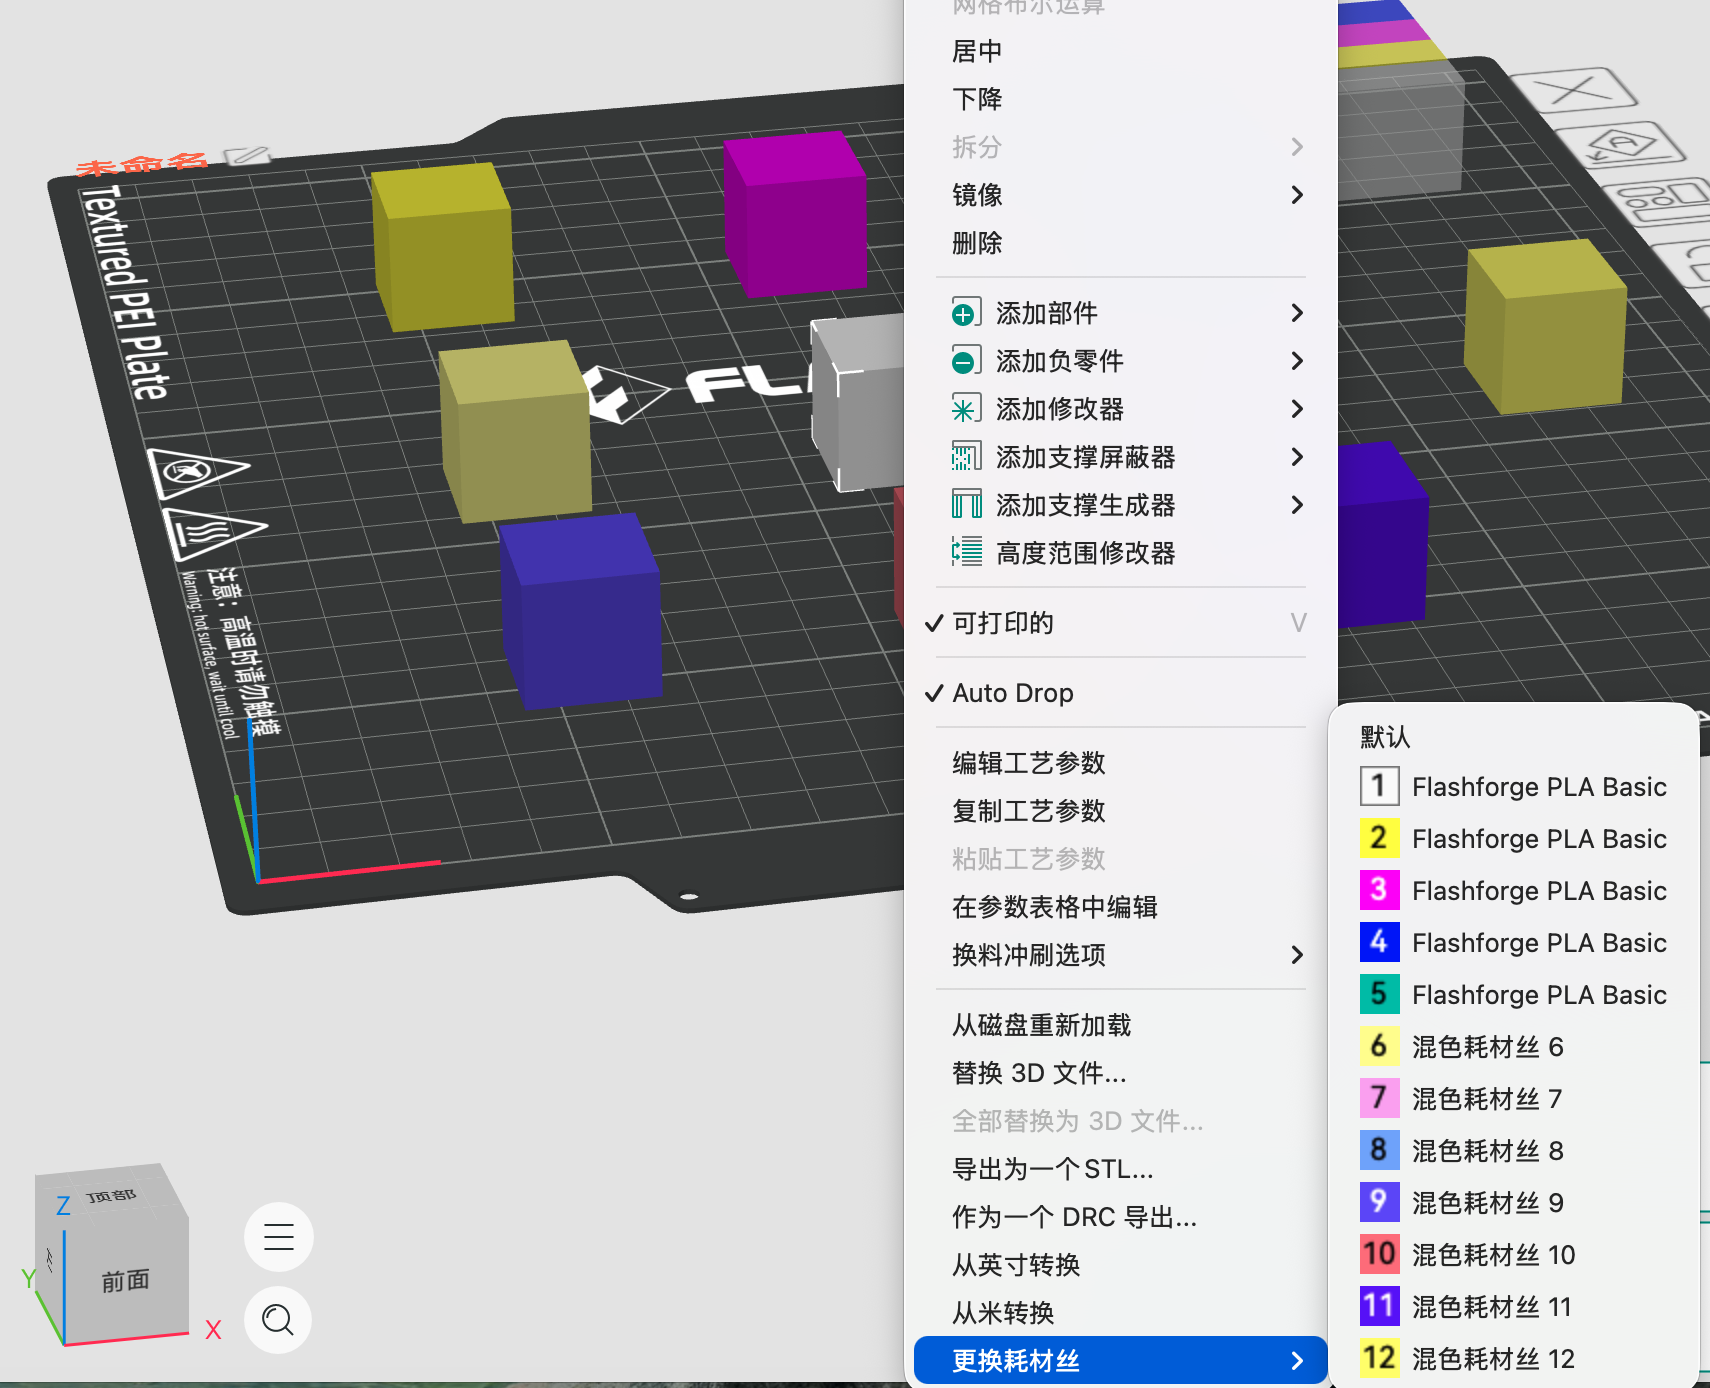This screenshot has height=1388, width=1710.
Task: Select 作为一个 DRC 导出... menu entry
Action: click(x=1120, y=1217)
